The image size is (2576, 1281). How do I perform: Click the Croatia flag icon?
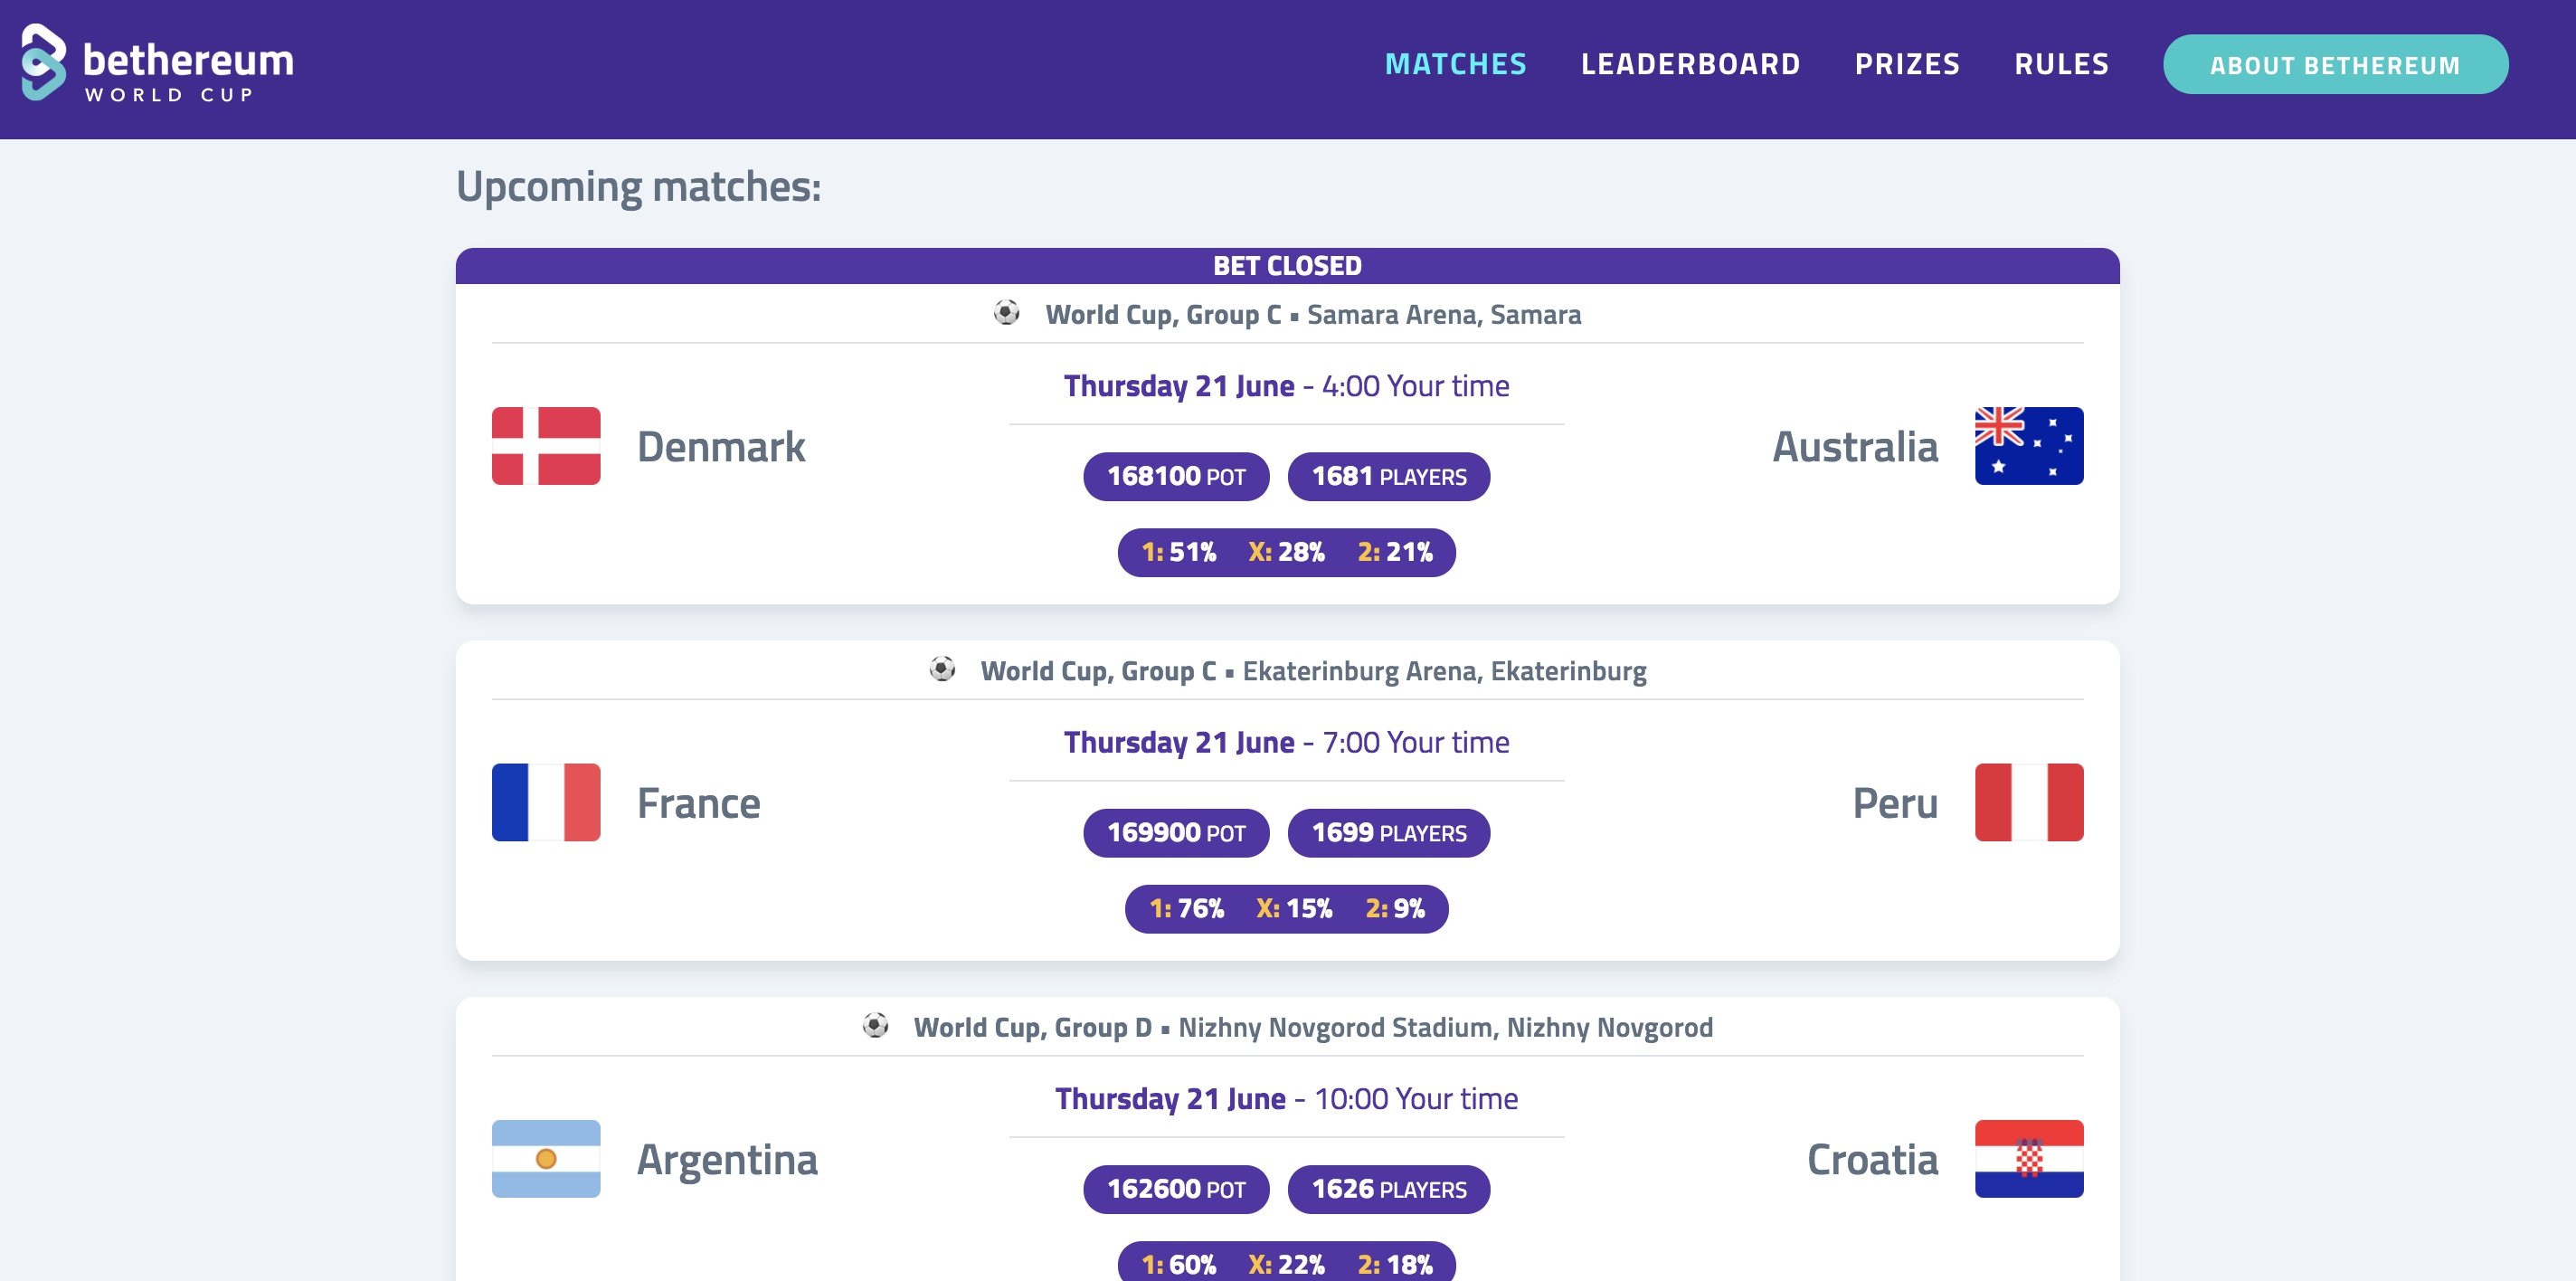pyautogui.click(x=2028, y=1158)
